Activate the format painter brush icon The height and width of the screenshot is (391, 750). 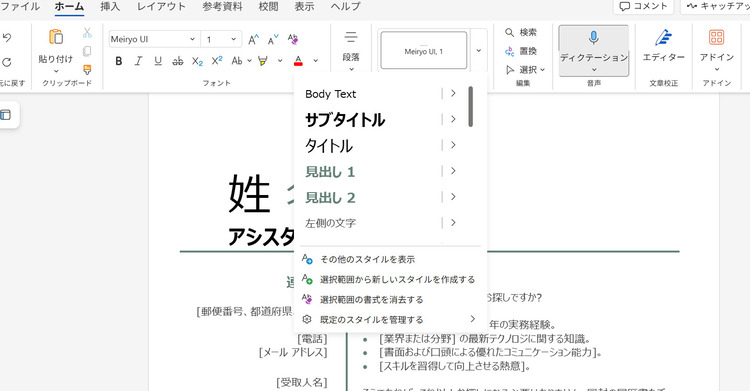tap(87, 70)
